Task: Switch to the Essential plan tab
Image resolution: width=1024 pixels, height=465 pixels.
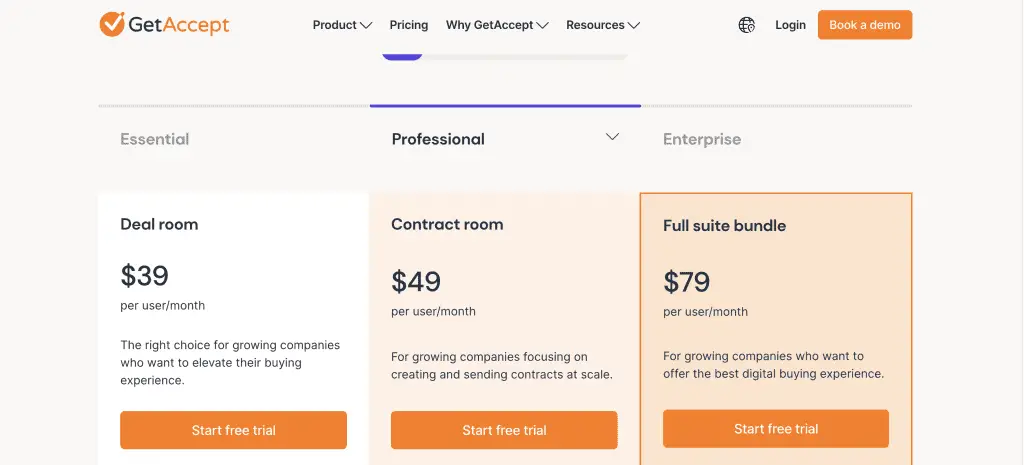Action: click(x=155, y=139)
